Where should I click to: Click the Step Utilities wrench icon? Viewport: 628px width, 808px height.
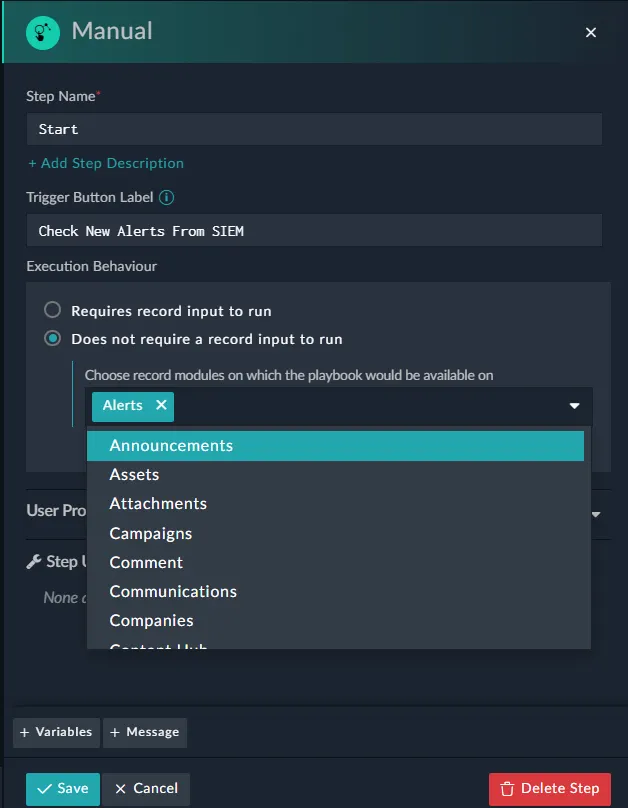33,562
